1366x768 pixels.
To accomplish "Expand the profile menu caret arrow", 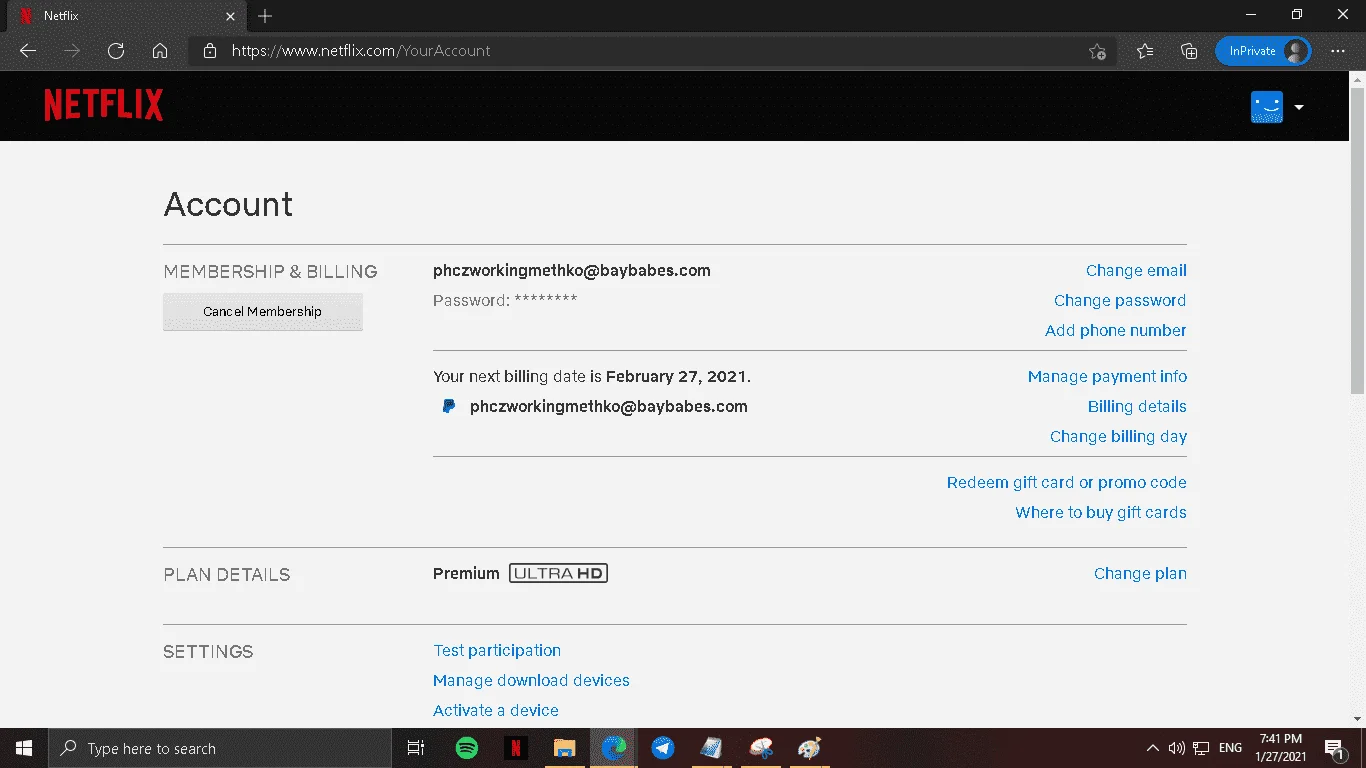I will click(x=1299, y=107).
